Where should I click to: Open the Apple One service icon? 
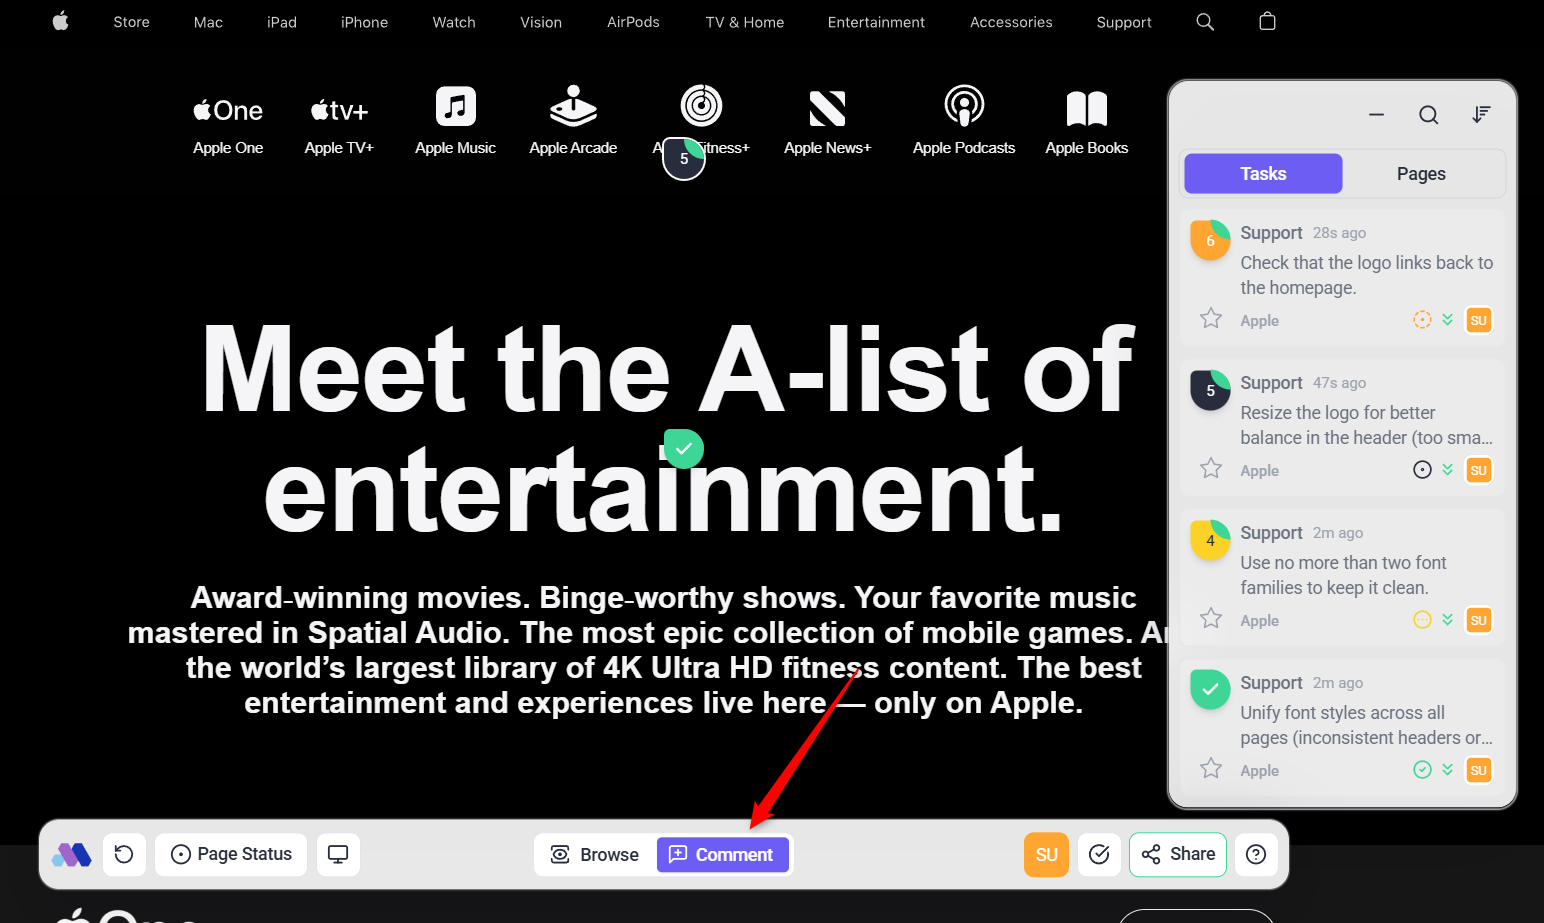(228, 110)
